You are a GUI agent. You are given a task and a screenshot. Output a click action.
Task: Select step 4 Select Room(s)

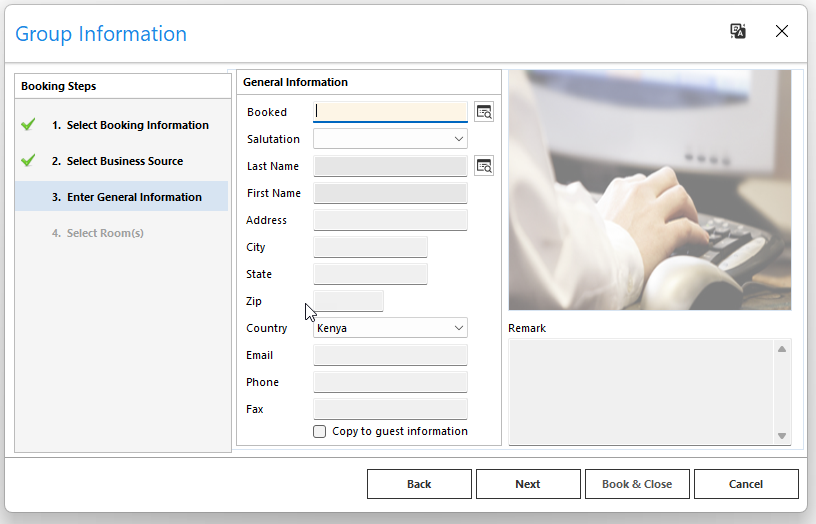click(98, 233)
